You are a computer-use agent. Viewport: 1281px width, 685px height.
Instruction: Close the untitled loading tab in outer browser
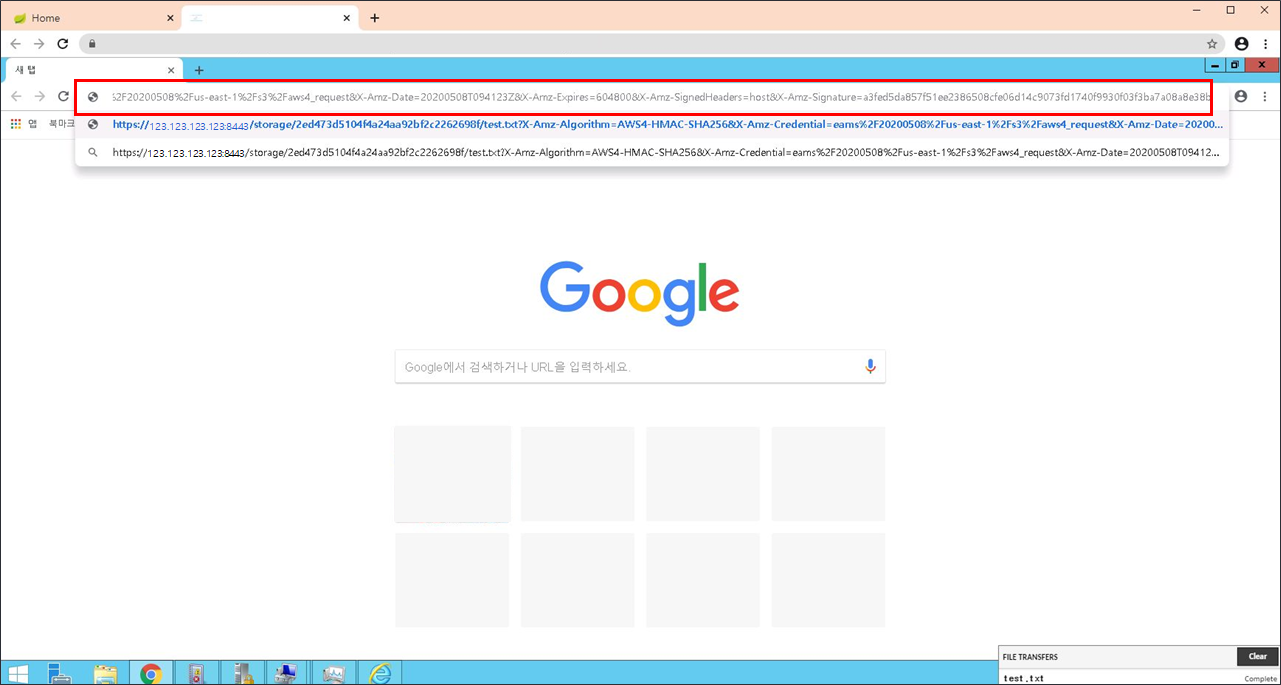(347, 18)
